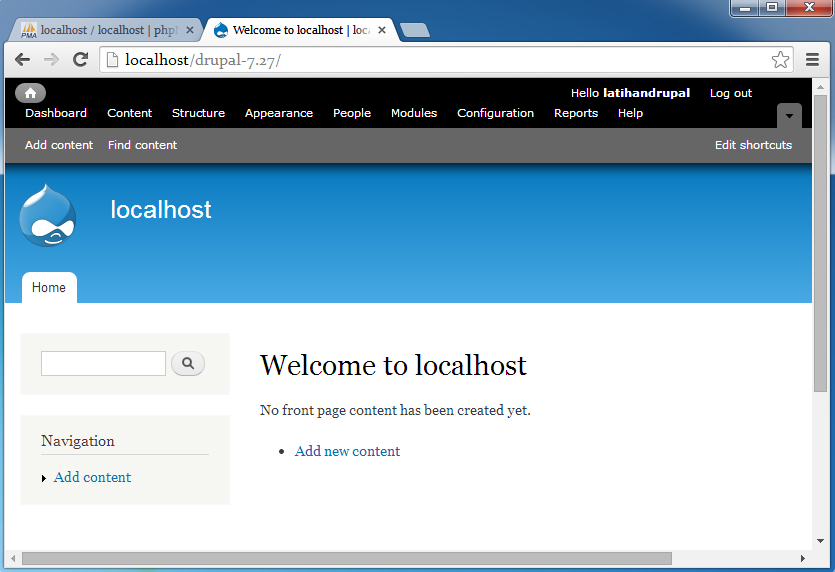Open a new browser tab
Viewport: 835px width, 572px height.
click(x=415, y=30)
